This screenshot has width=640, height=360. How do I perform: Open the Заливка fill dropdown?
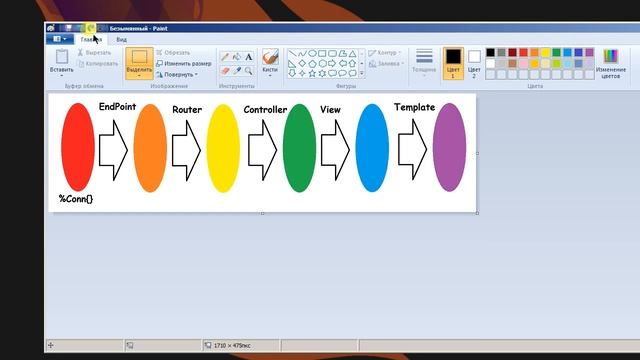tap(386, 64)
